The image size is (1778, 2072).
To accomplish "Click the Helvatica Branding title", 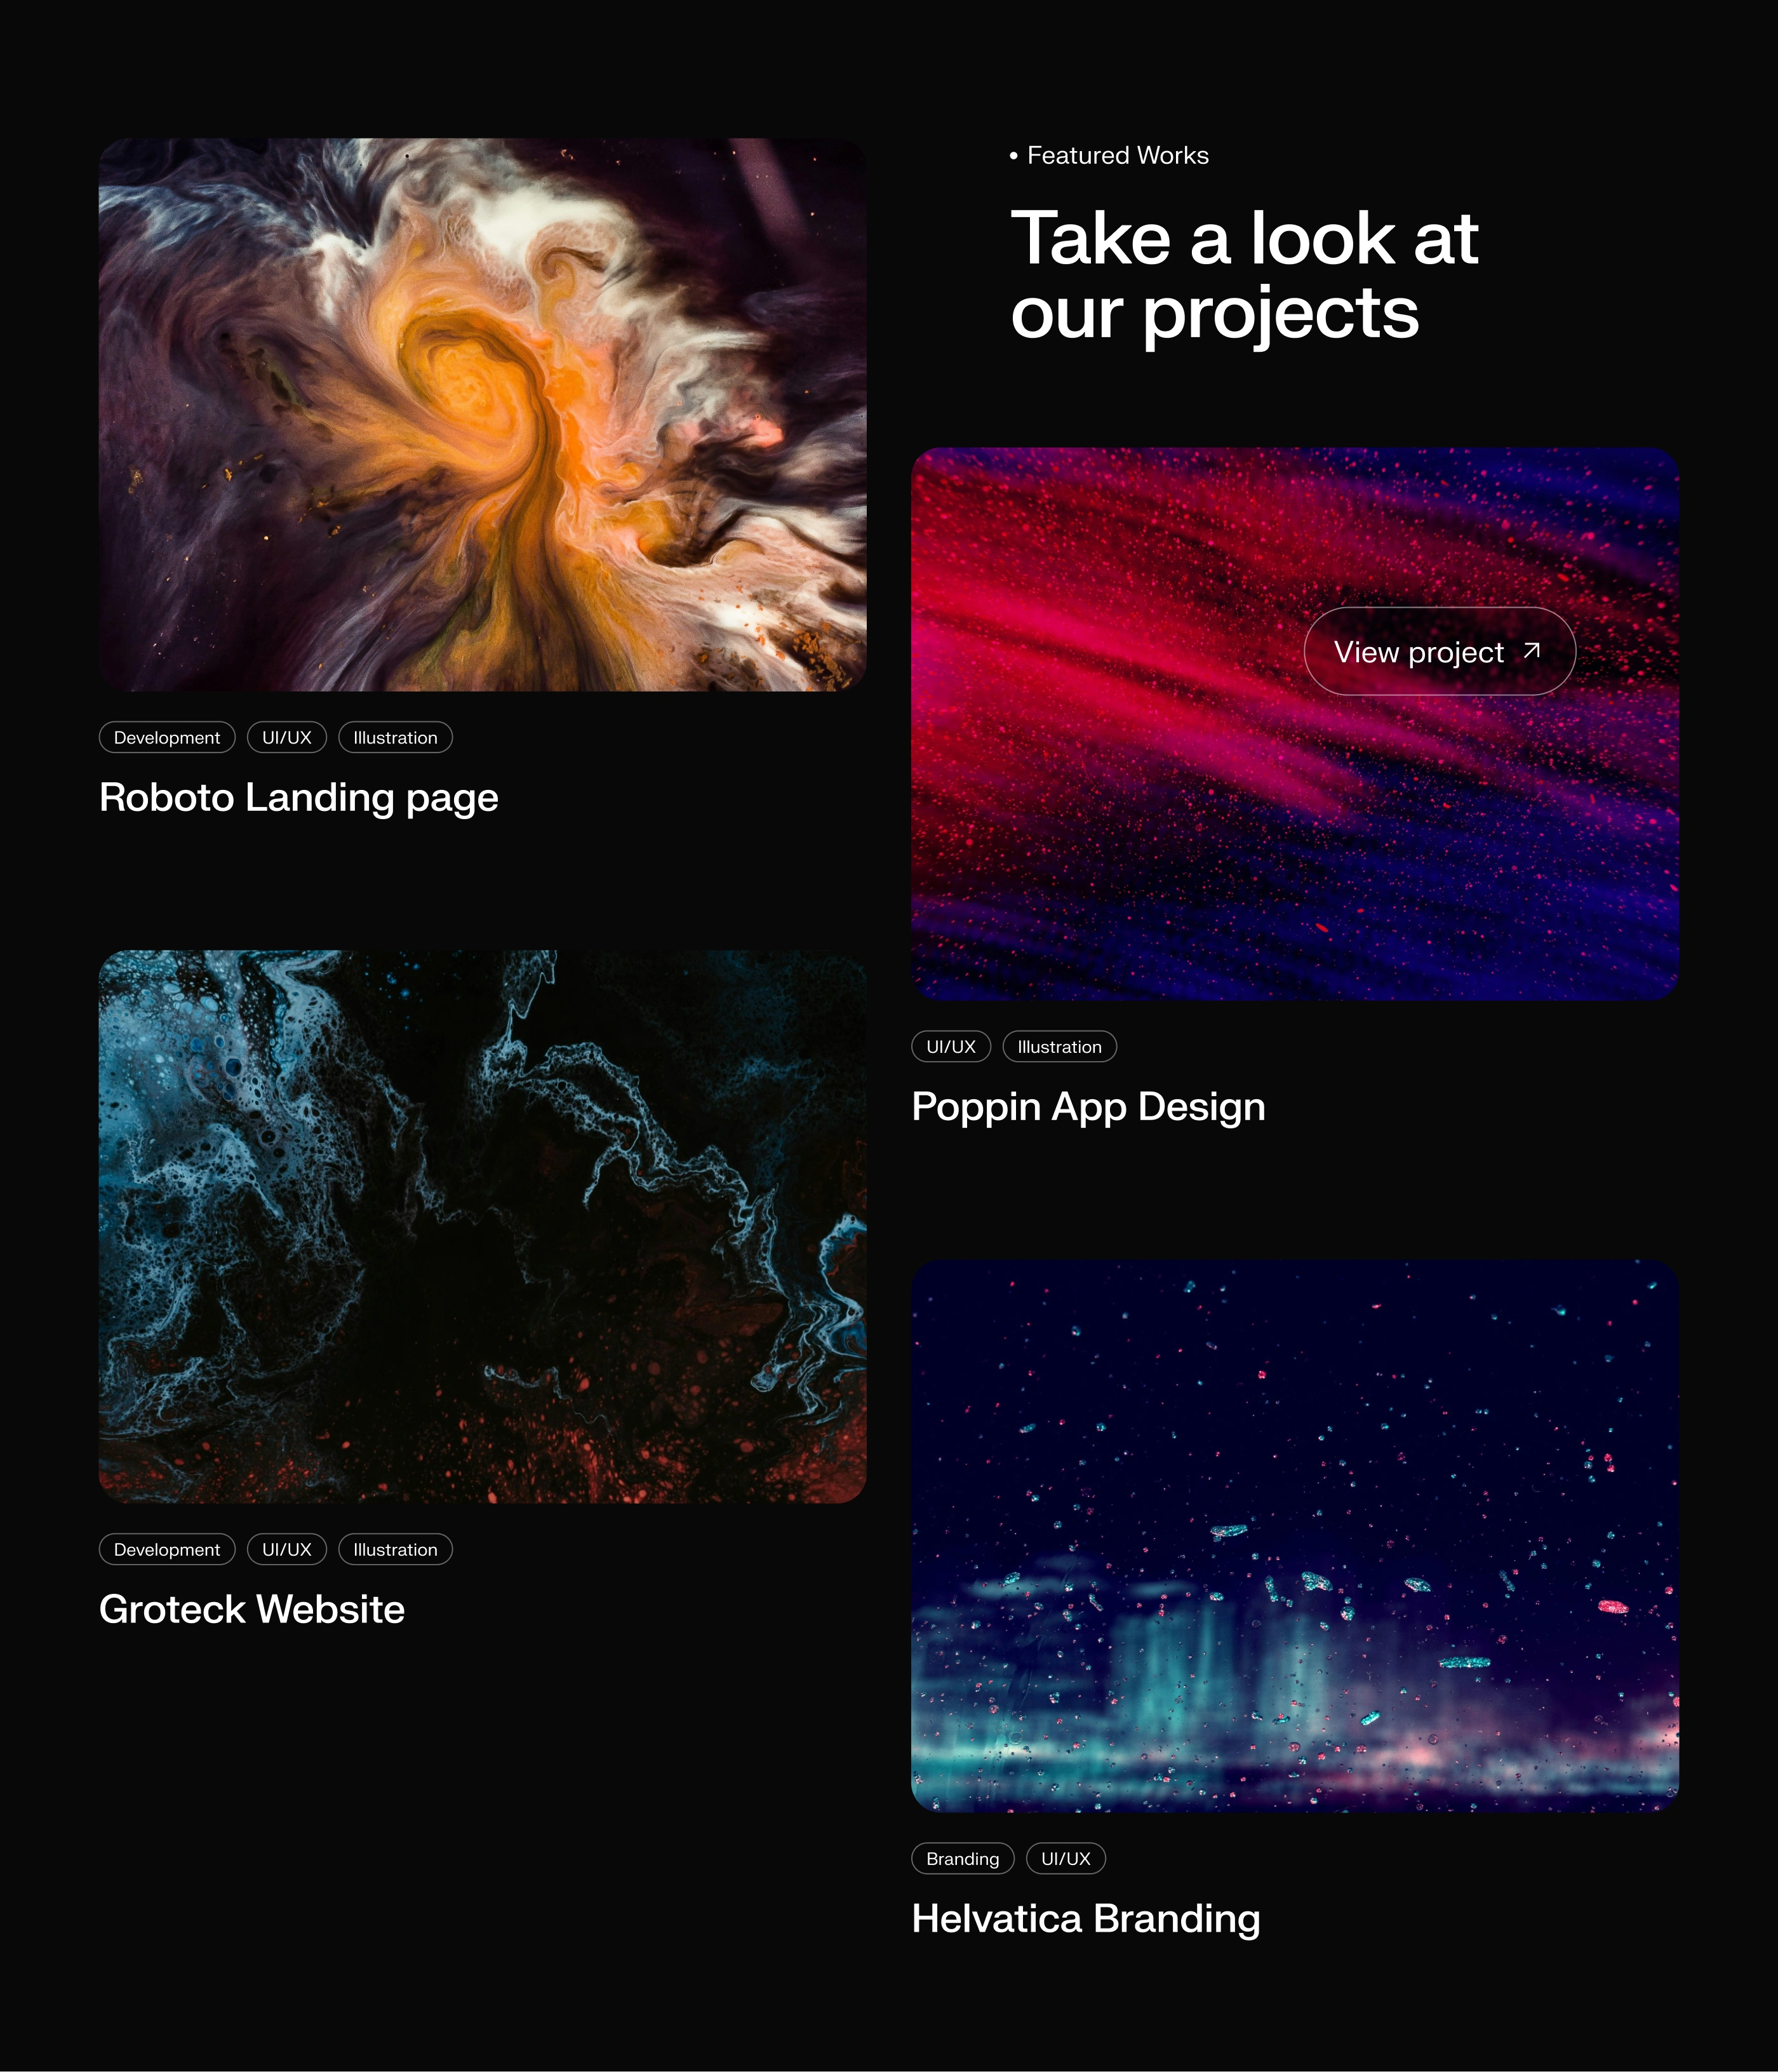I will pos(1086,1919).
